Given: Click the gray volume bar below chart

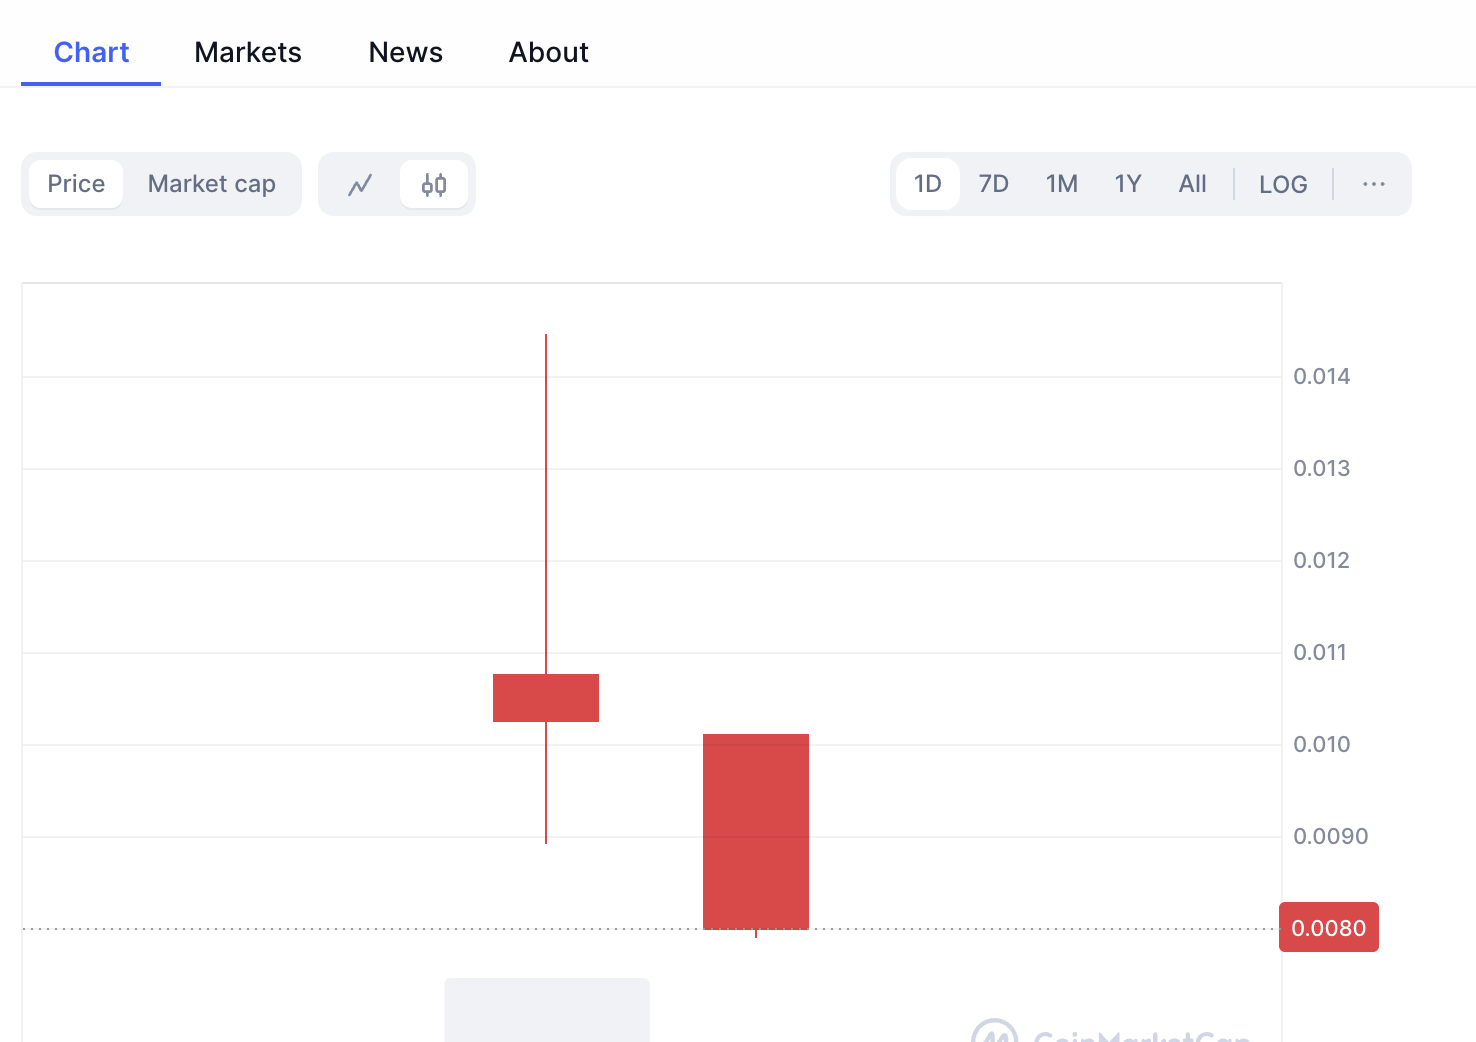Looking at the screenshot, I should click(x=547, y=1010).
